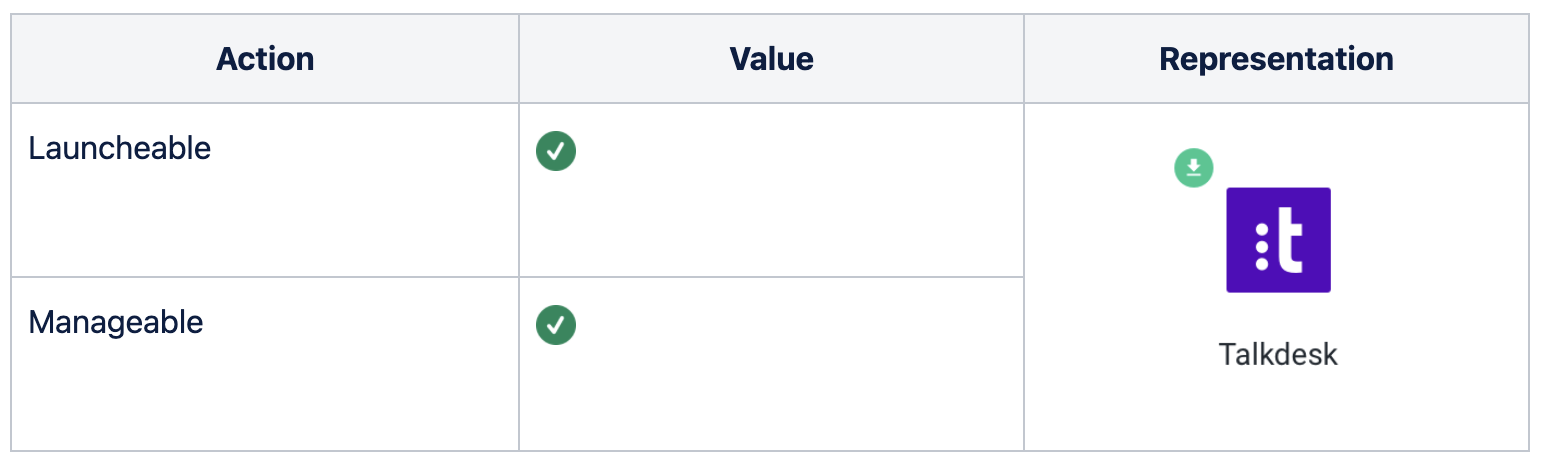Click the divider between Value and Representation headers
This screenshot has height=462, width=1546.
coord(1024,59)
